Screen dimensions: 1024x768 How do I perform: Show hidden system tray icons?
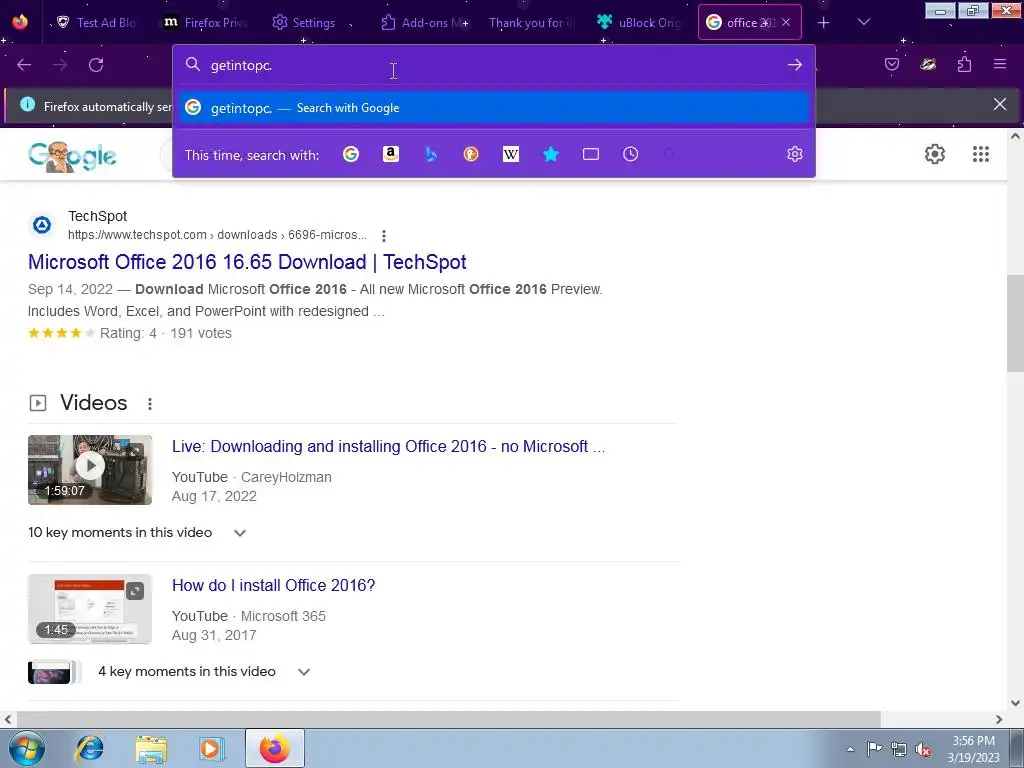click(x=850, y=749)
